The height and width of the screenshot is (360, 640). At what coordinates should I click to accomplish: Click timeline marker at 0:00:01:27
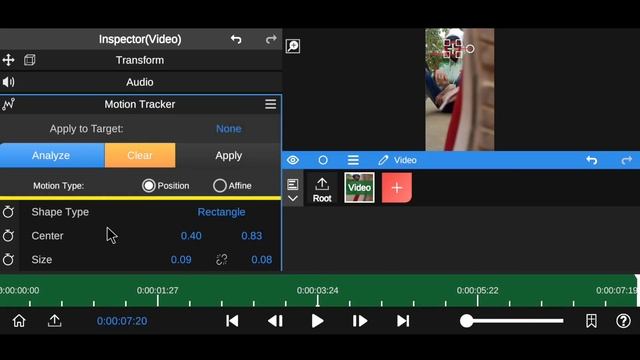tap(158, 290)
